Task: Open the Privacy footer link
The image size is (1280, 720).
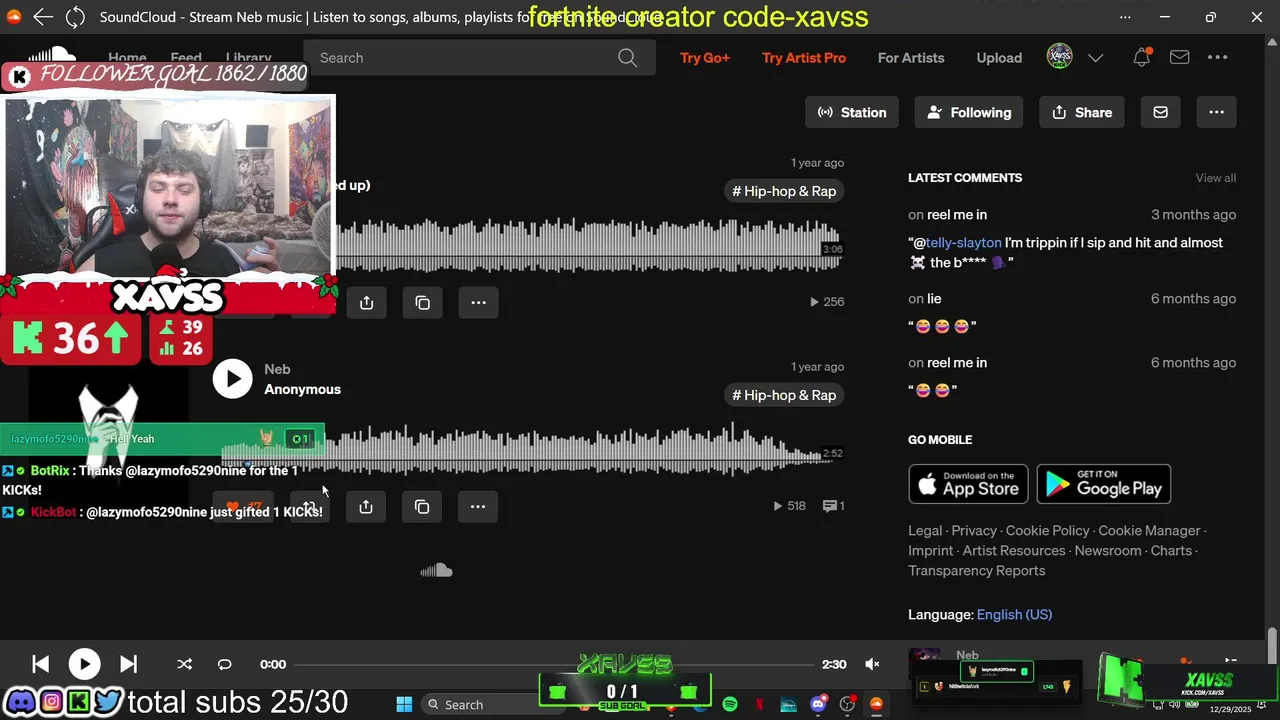Action: [974, 531]
